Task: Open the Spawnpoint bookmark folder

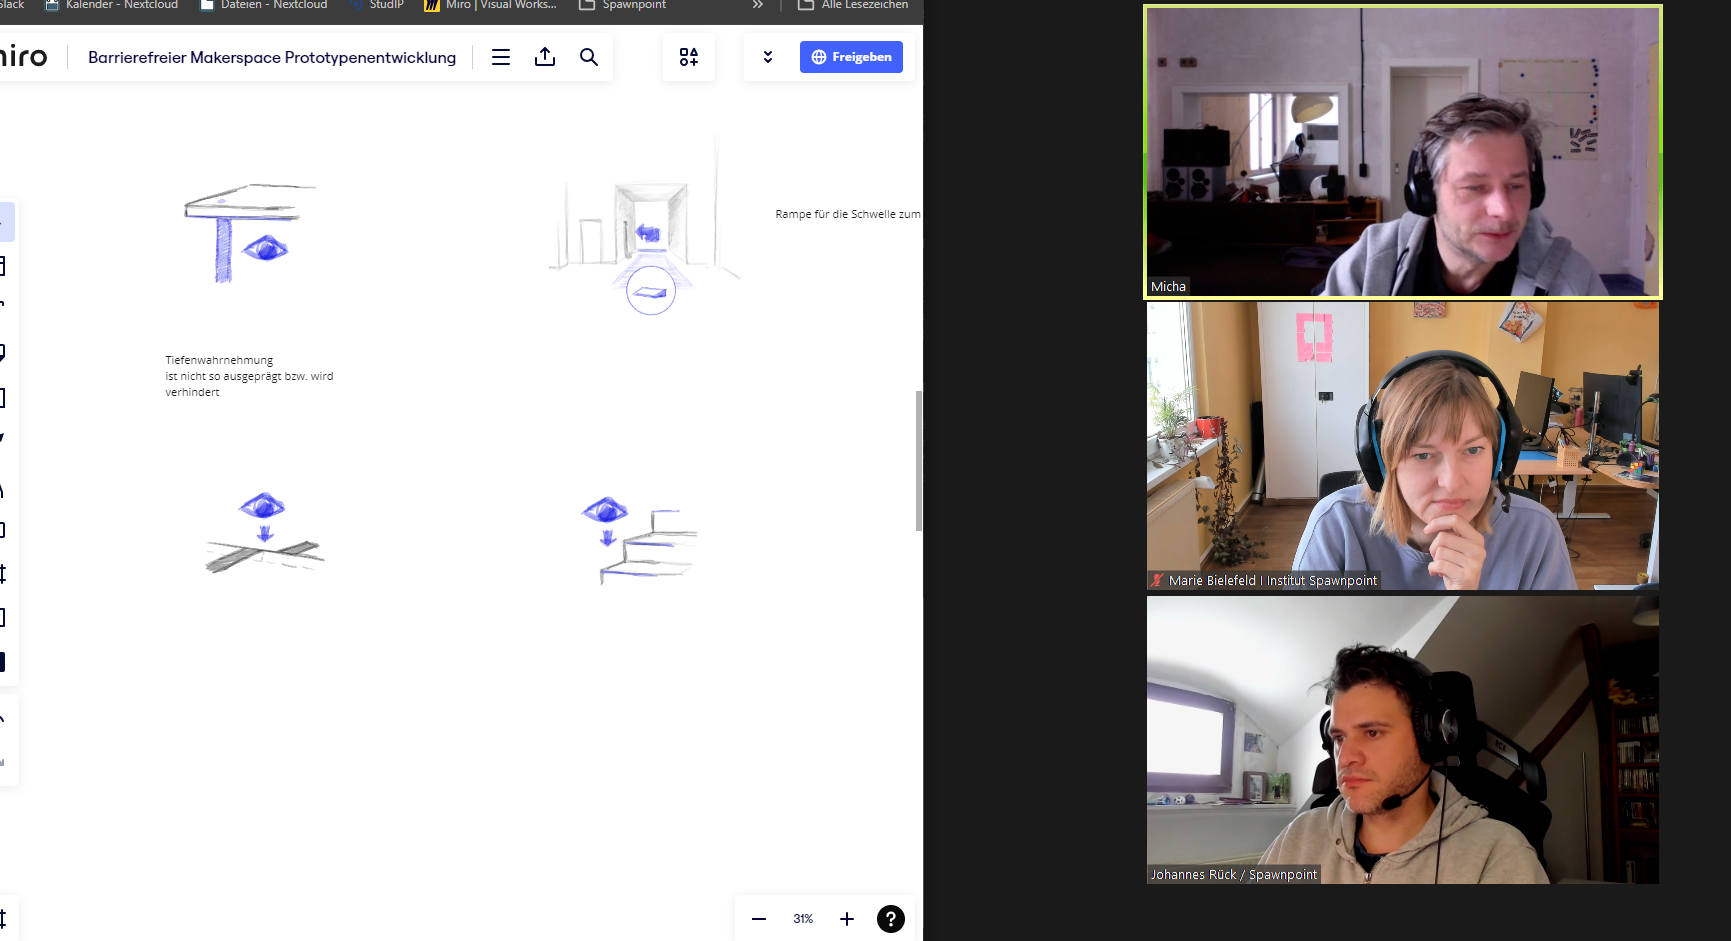Action: click(x=623, y=5)
